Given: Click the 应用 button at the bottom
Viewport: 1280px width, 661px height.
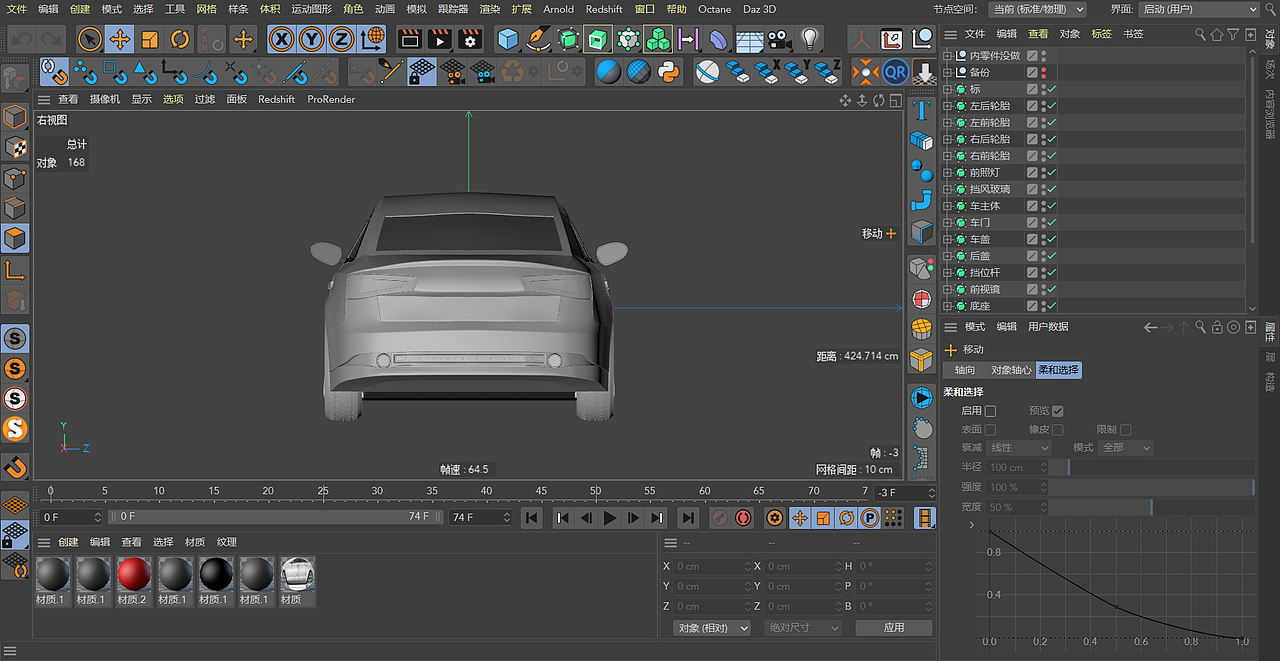Looking at the screenshot, I should click(893, 627).
